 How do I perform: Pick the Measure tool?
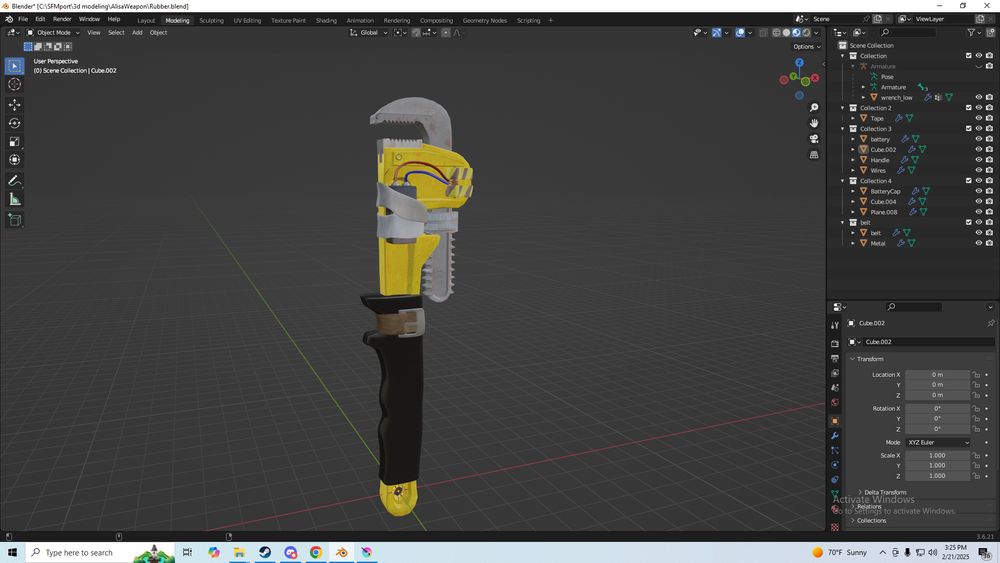[14, 199]
